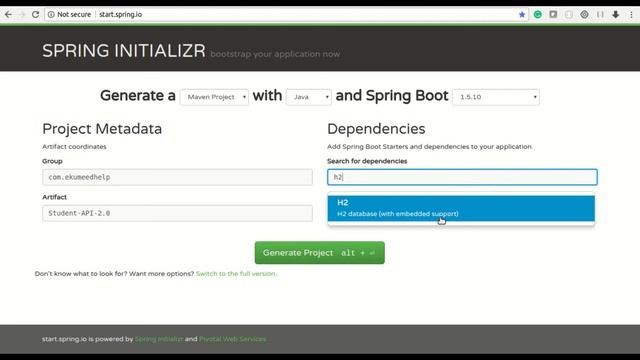
Task: Open the Chrome three-dot menu
Action: click(631, 14)
